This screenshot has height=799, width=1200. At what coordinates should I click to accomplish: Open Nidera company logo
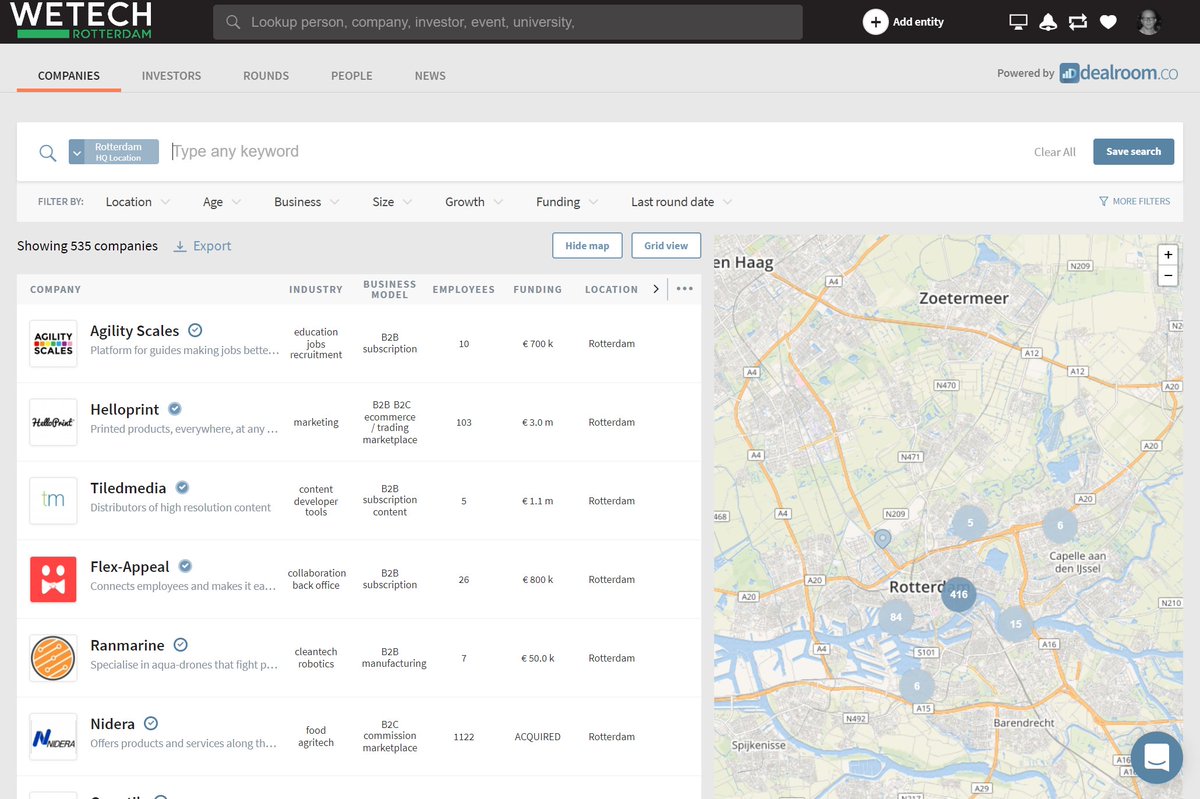(x=53, y=737)
